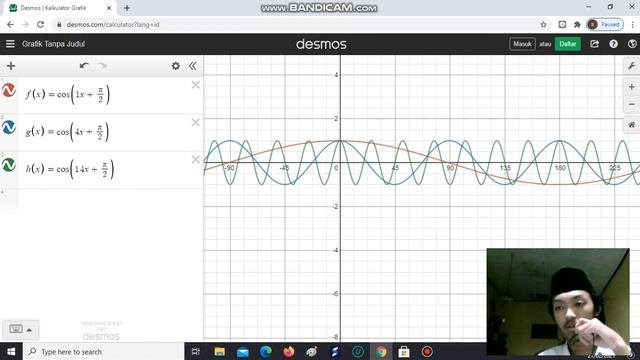Launch Firefox from the taskbar
Image resolution: width=640 pixels, height=360 pixels.
coord(289,351)
